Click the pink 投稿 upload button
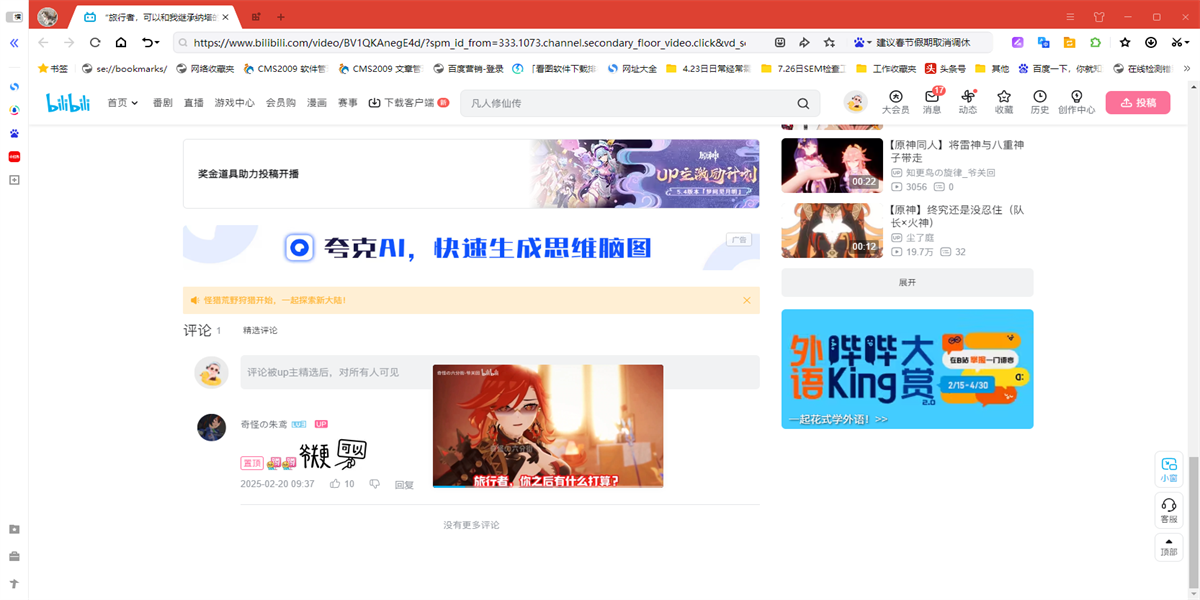Viewport: 1200px width, 600px height. 1138,103
